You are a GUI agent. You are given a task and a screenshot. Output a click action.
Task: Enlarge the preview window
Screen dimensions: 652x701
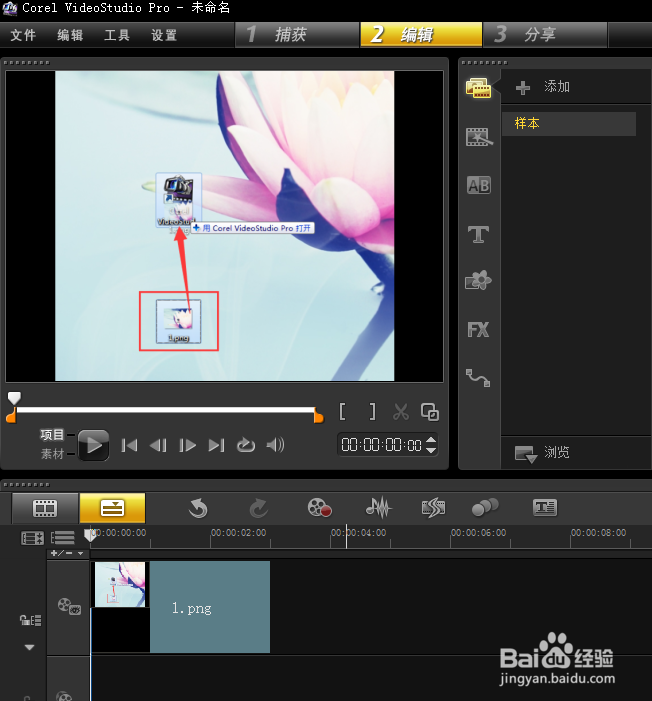(429, 412)
